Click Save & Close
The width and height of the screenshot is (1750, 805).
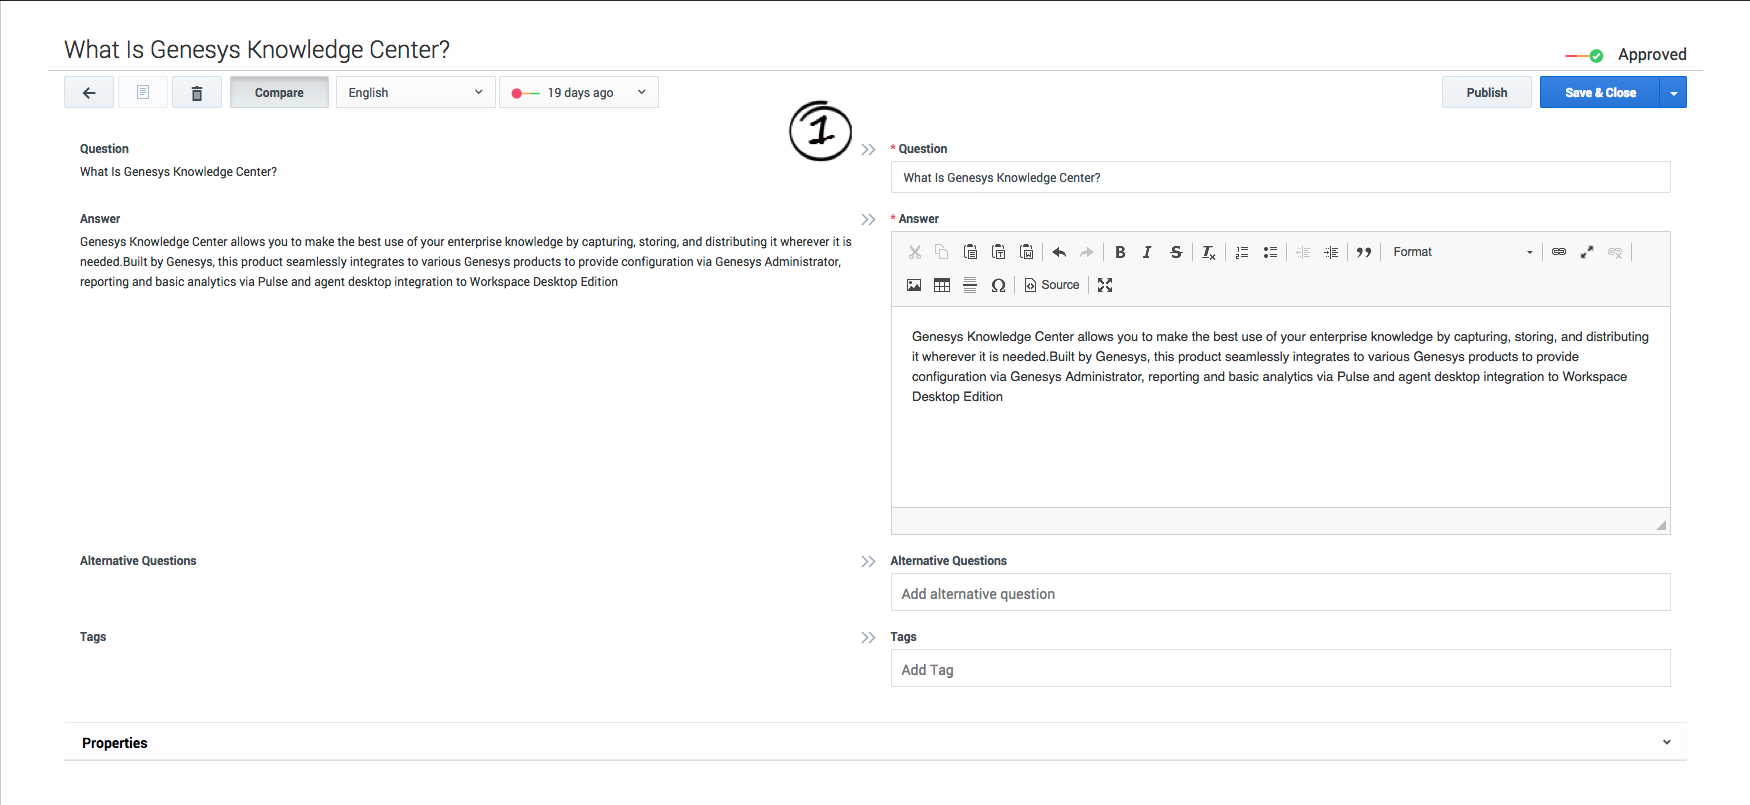[x=1600, y=93]
